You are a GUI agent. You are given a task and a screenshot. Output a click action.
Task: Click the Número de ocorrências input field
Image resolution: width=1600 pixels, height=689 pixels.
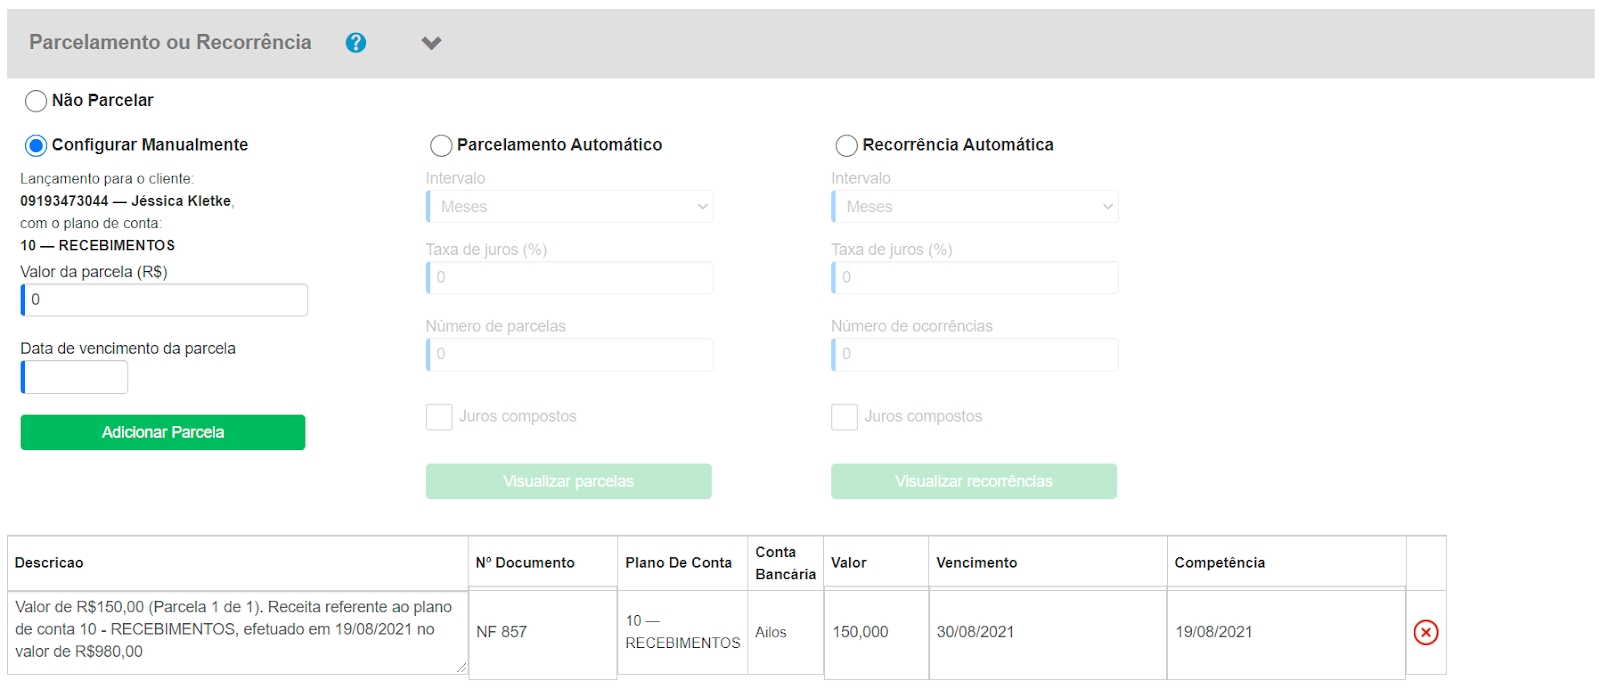(x=975, y=354)
